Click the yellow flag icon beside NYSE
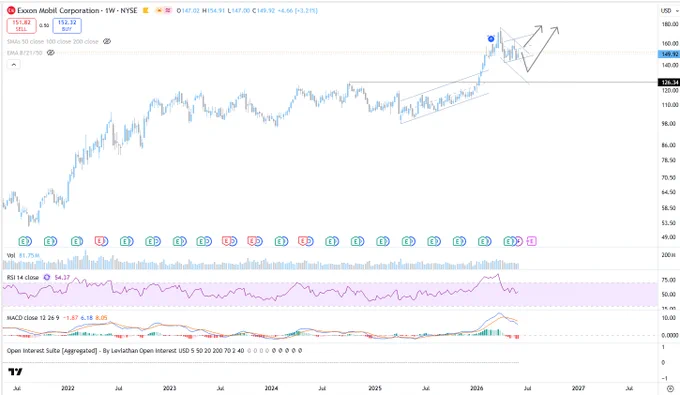This screenshot has height=395, width=680. (146, 10)
